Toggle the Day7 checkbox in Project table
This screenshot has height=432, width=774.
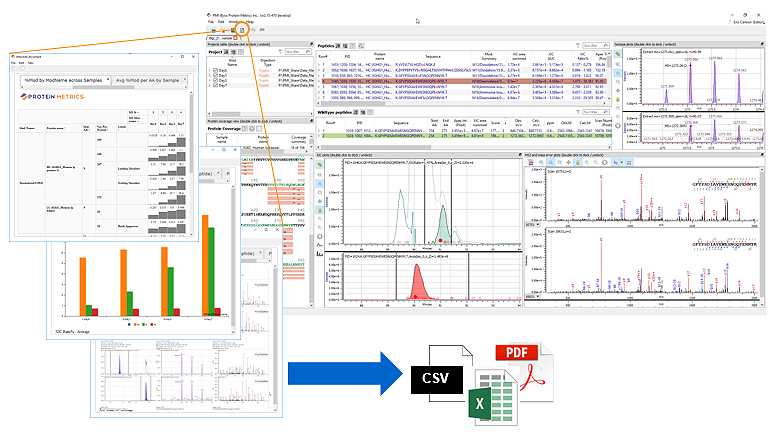[x=215, y=85]
